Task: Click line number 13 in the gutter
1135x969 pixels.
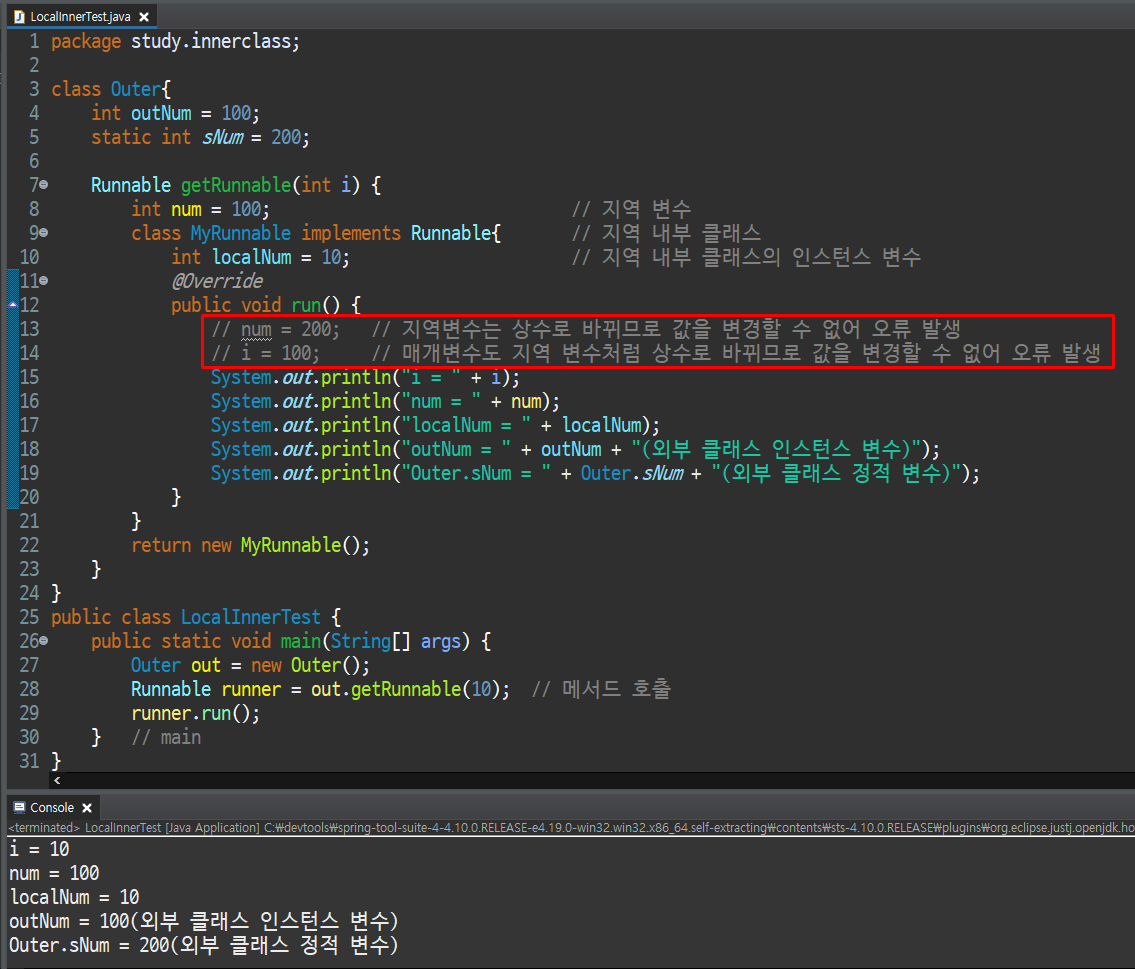Action: click(29, 329)
